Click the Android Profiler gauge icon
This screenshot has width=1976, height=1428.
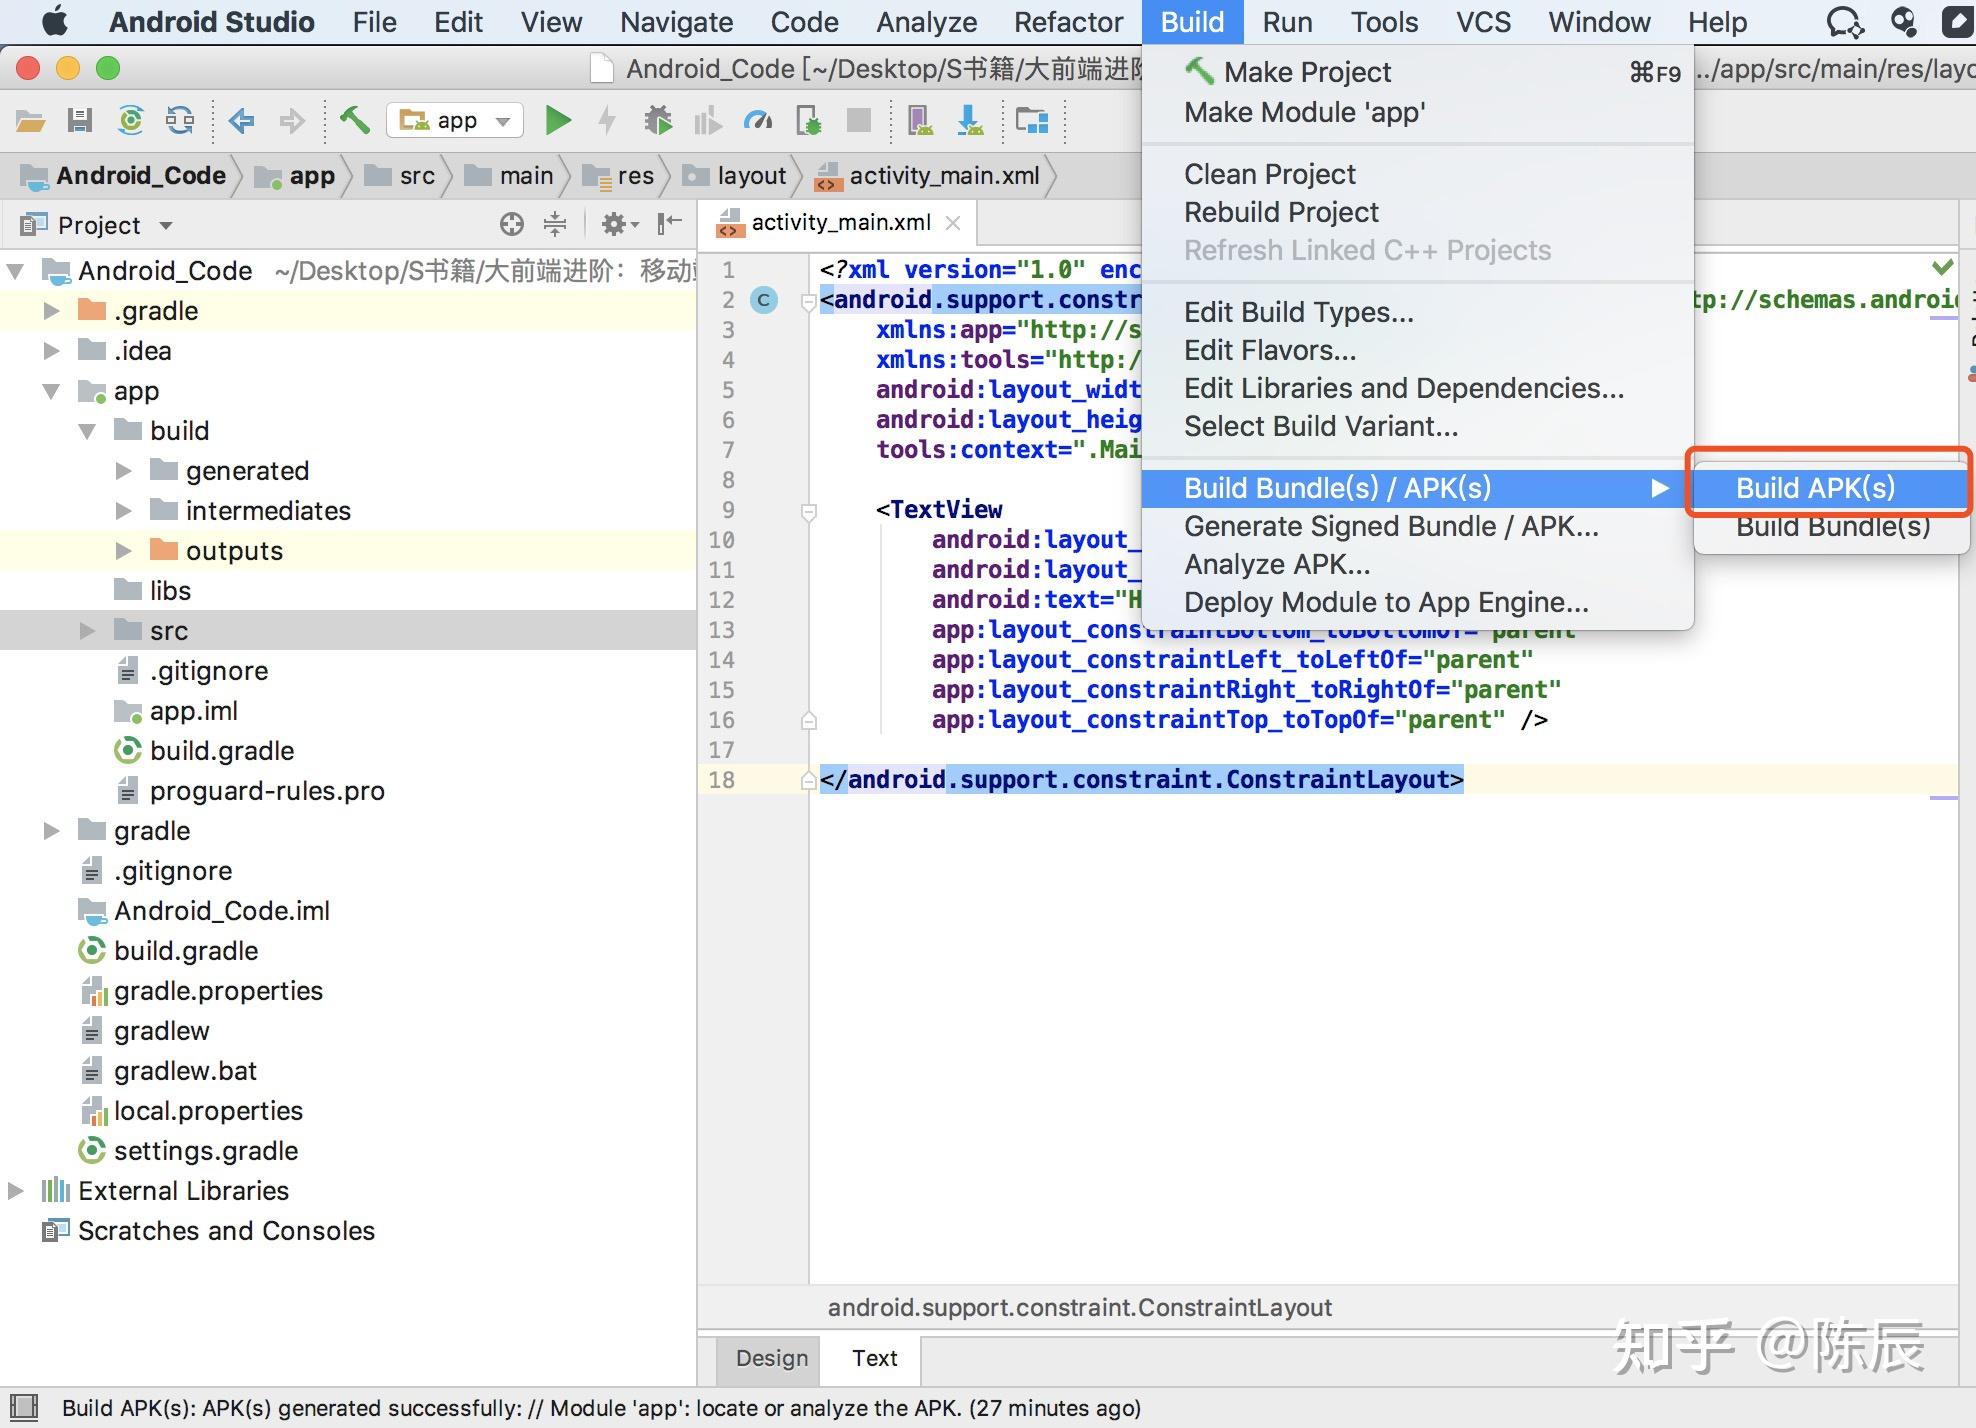pyautogui.click(x=758, y=121)
